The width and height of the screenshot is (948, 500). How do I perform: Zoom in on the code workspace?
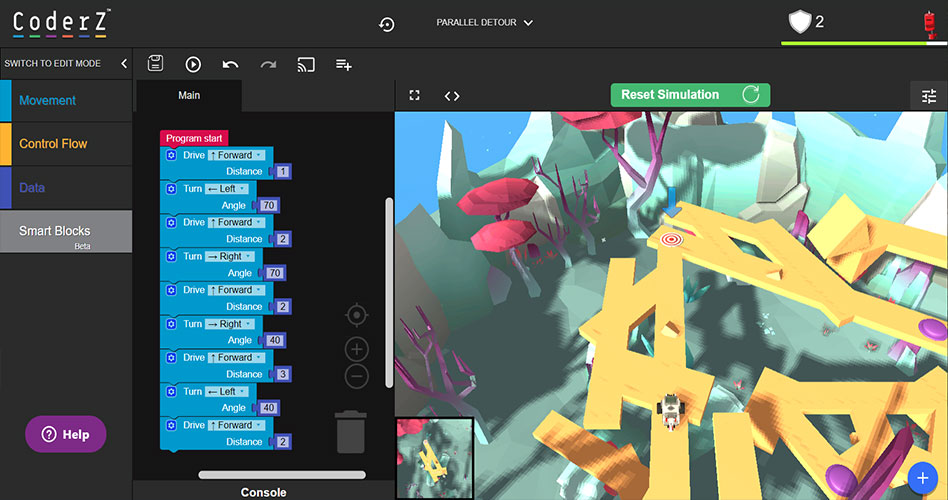356,349
